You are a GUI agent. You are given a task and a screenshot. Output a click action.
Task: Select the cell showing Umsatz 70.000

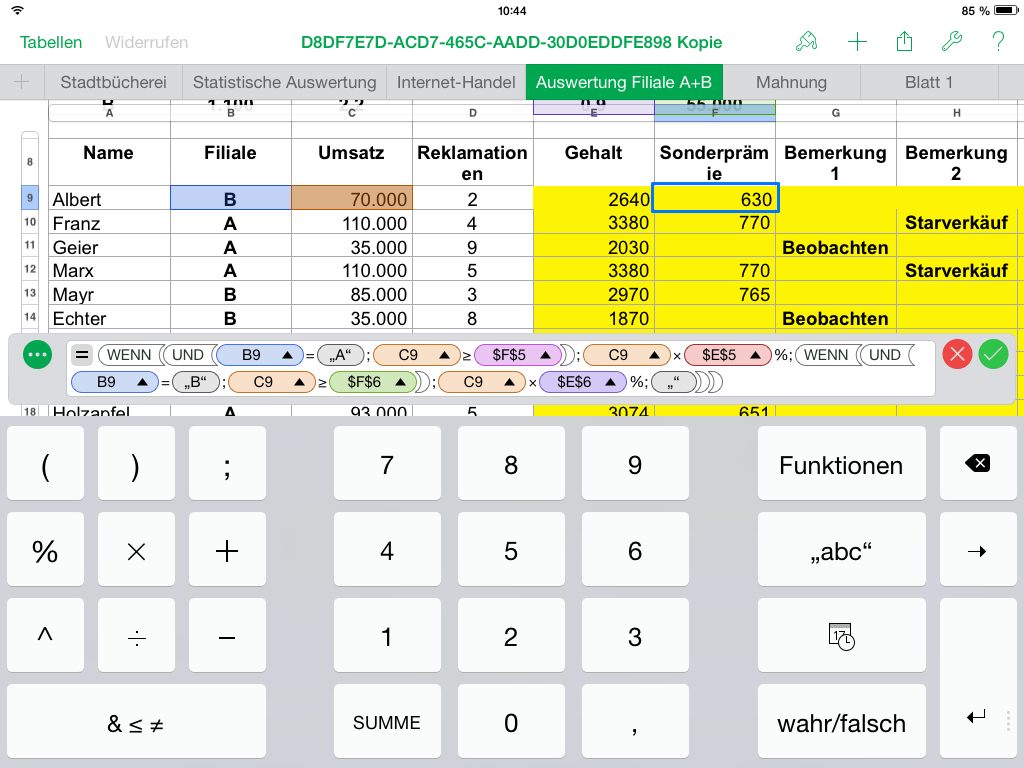click(352, 198)
